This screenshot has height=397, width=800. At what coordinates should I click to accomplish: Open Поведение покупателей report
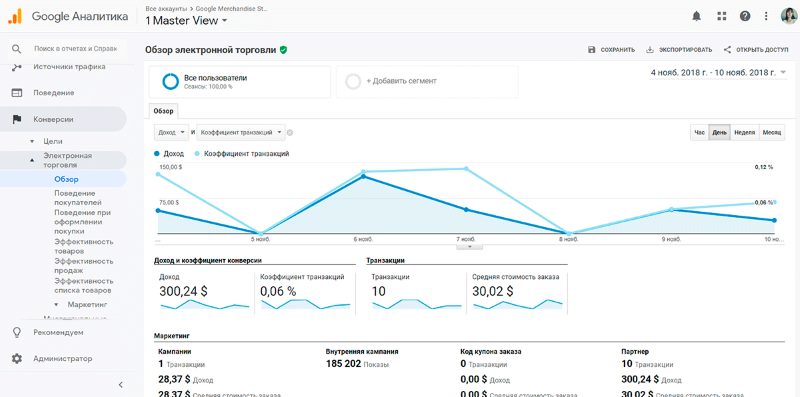78,198
